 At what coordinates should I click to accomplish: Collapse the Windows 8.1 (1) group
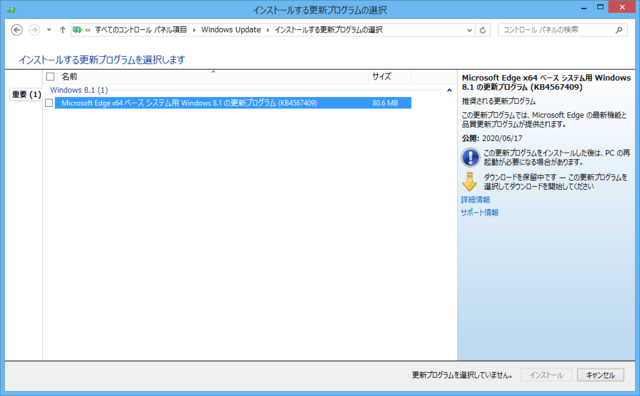coord(449,90)
